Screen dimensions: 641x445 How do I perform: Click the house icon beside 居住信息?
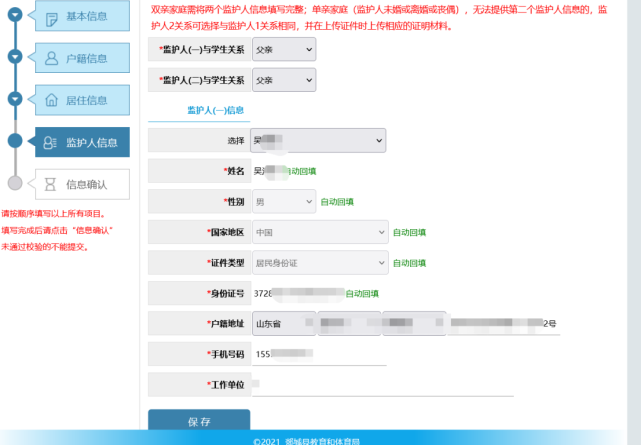click(x=52, y=100)
